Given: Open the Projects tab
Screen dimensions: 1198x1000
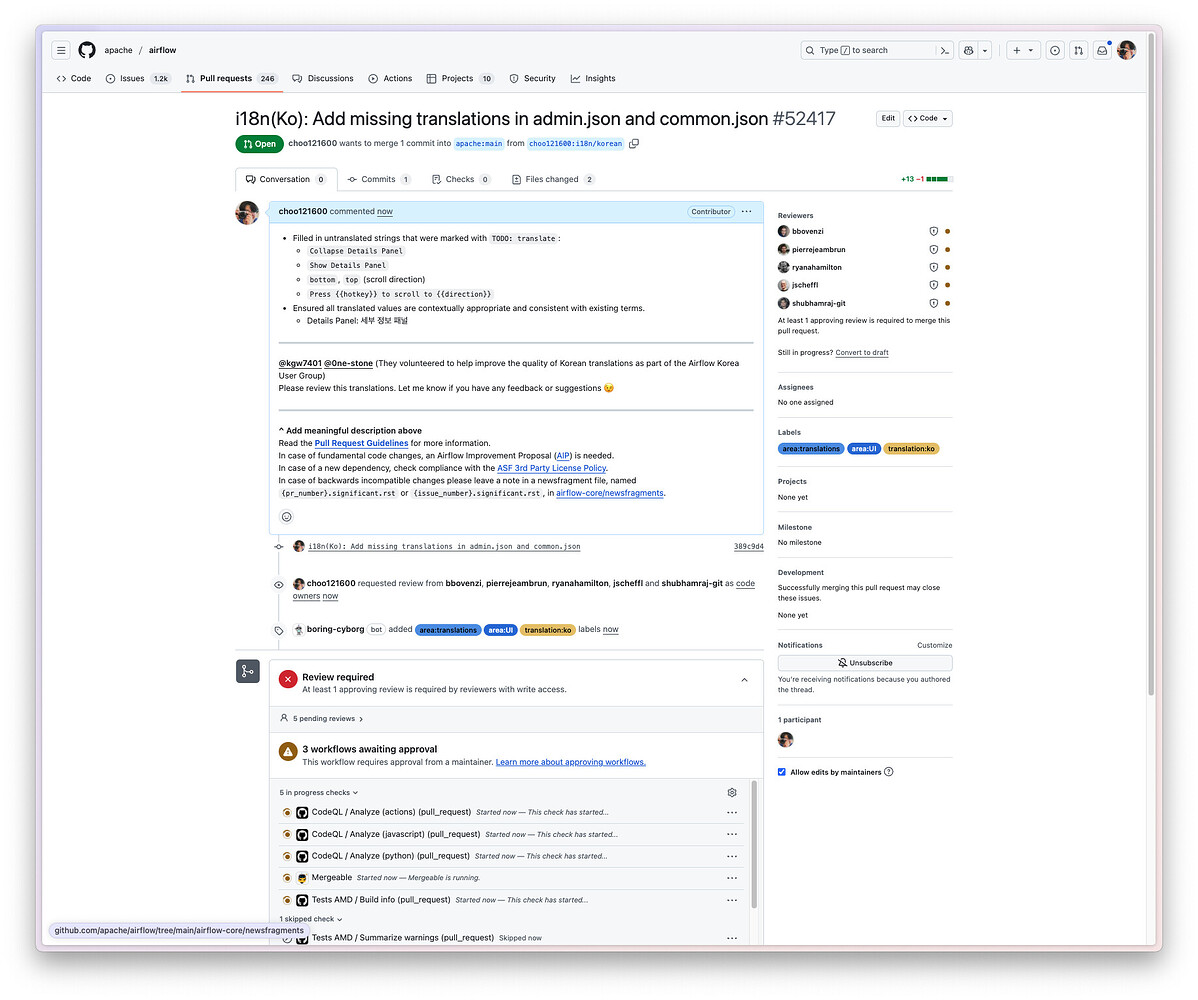Looking at the screenshot, I should tap(460, 79).
